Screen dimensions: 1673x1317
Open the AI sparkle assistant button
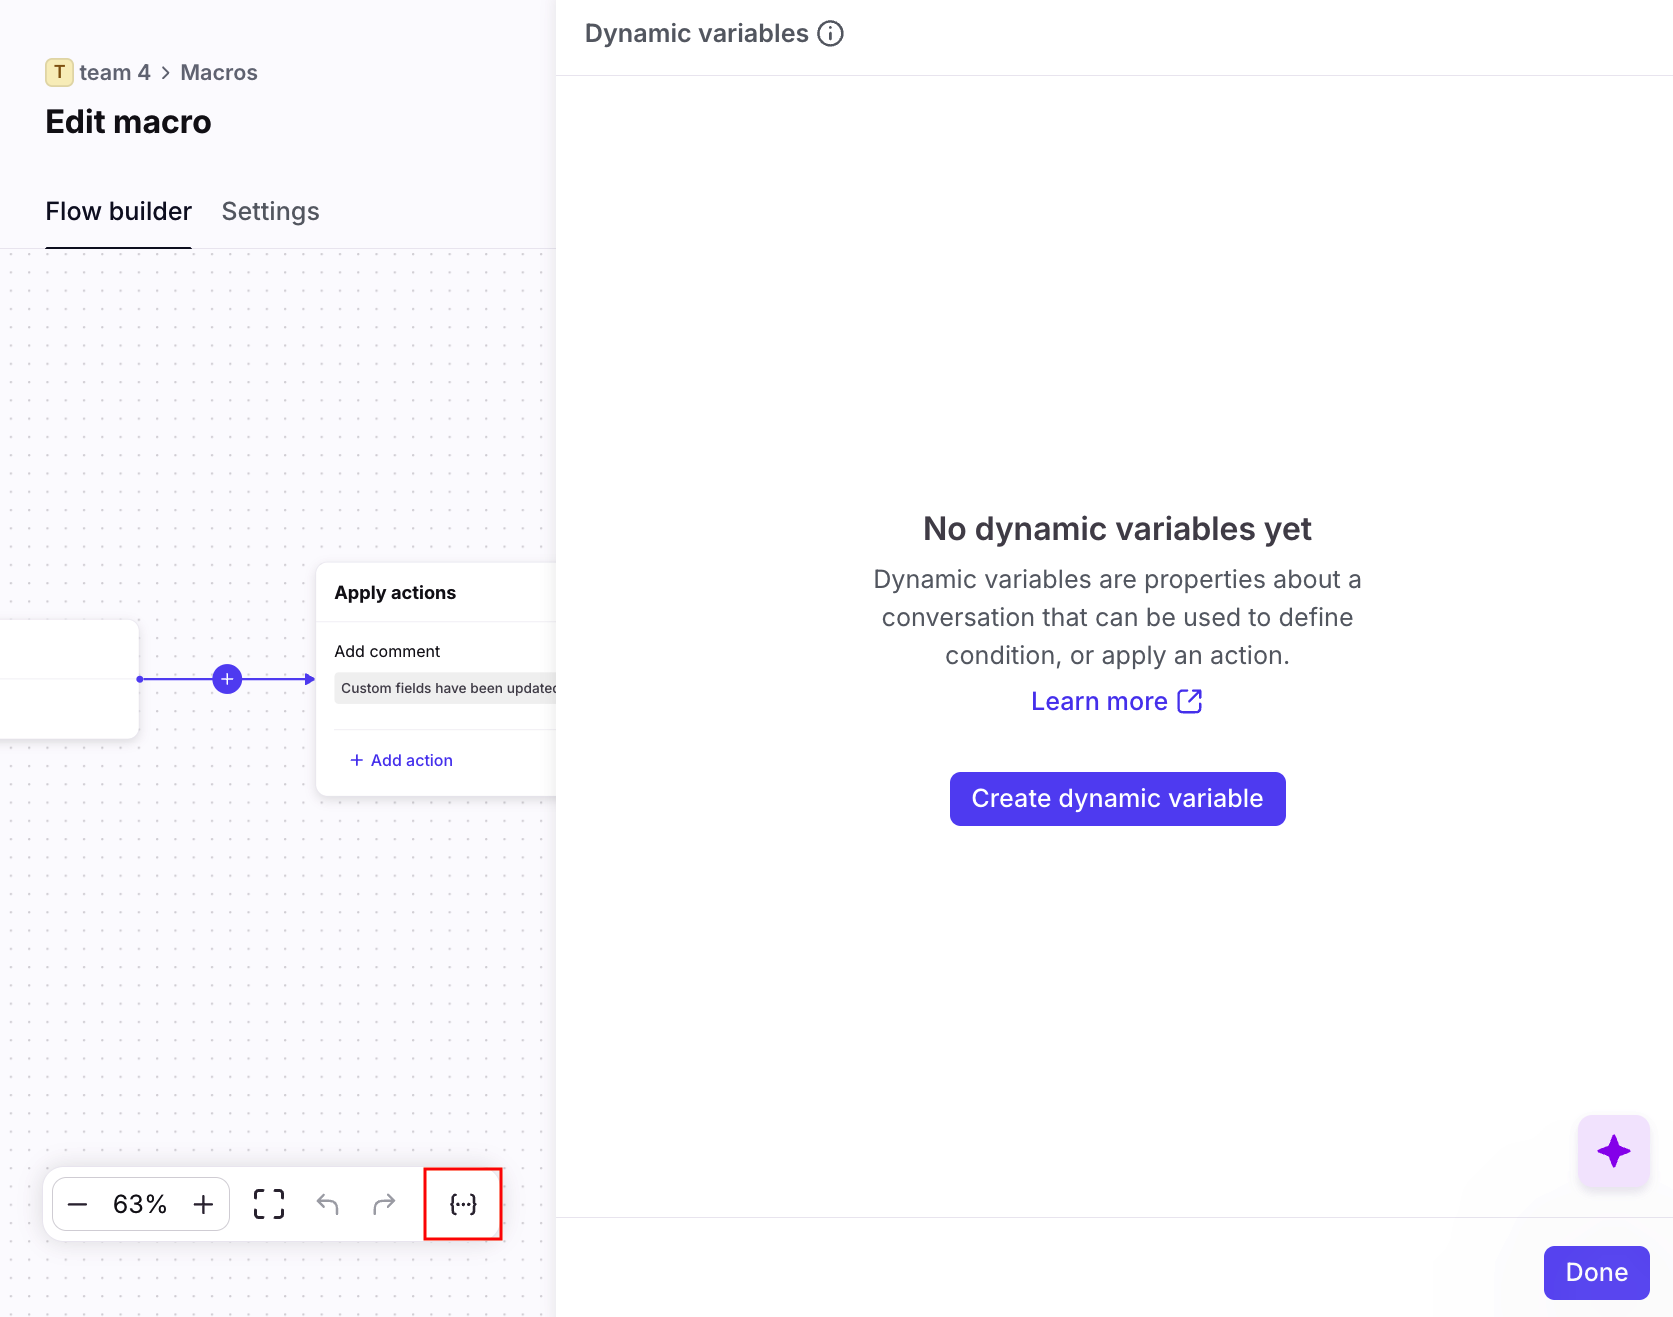(x=1613, y=1151)
